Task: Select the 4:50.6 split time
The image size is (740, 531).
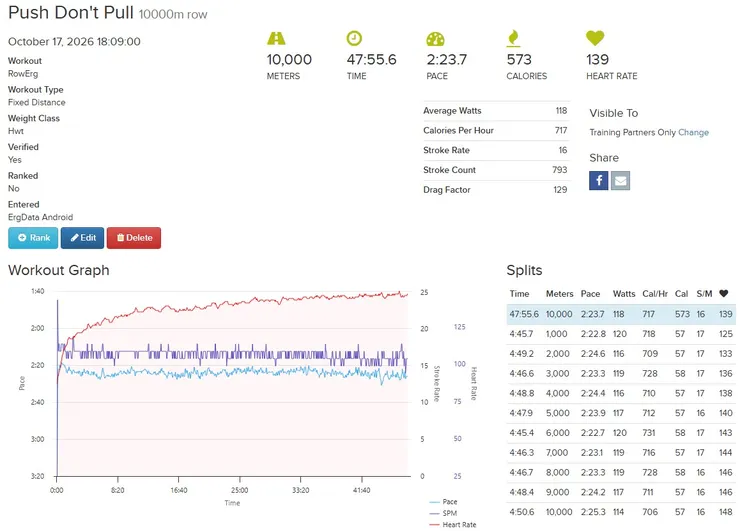Action: [521, 513]
